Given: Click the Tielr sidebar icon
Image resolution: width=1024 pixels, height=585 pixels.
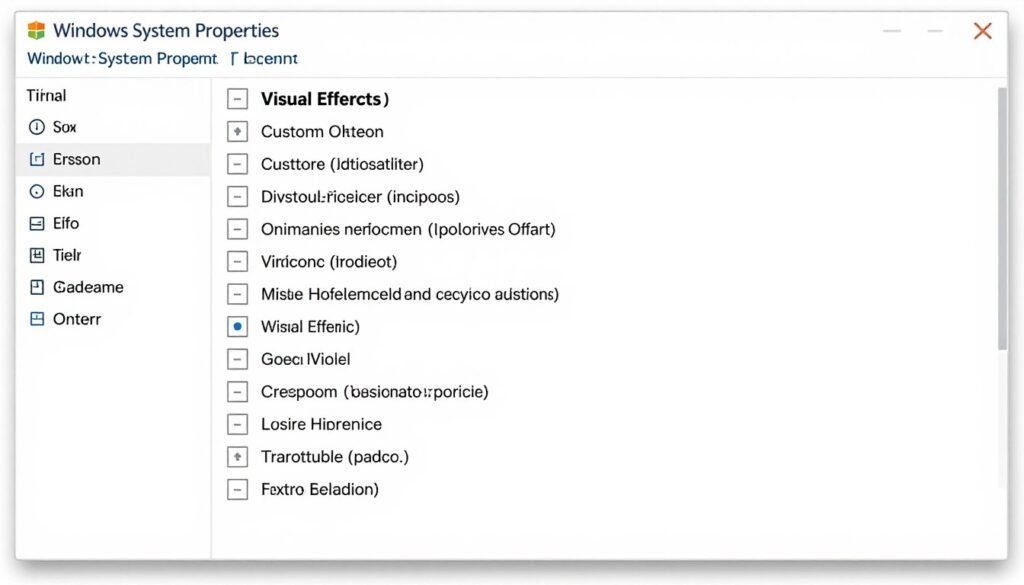Looking at the screenshot, I should click(x=37, y=255).
